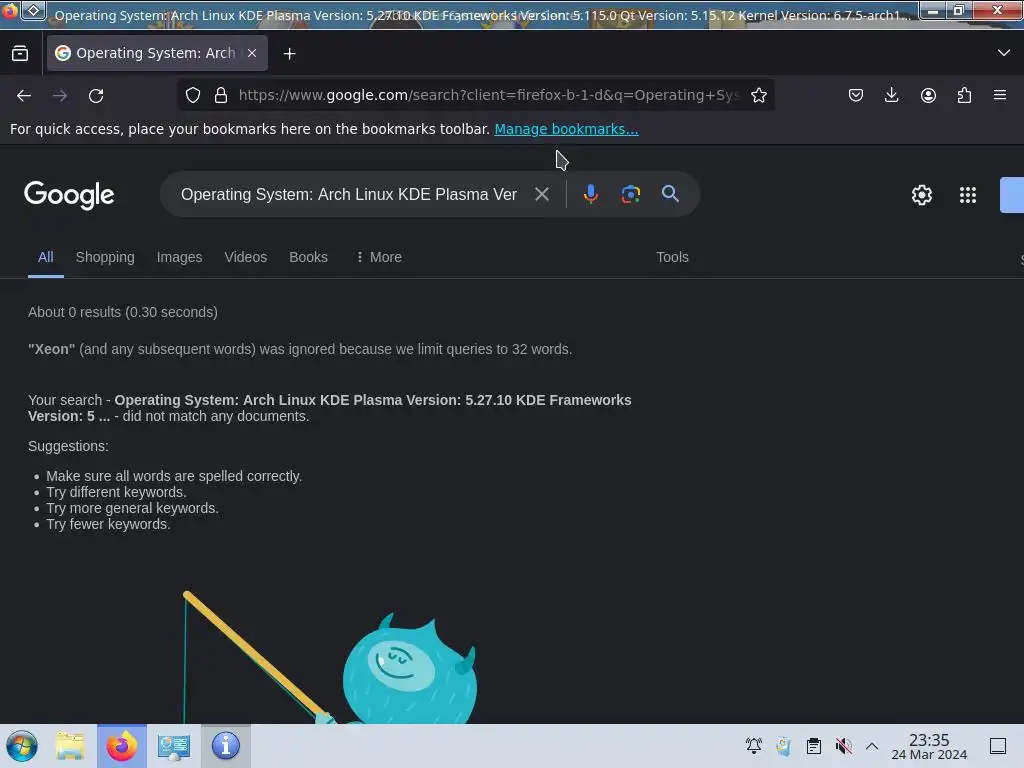Go back to previous page
Screen dimensions: 1024x768
coord(24,95)
